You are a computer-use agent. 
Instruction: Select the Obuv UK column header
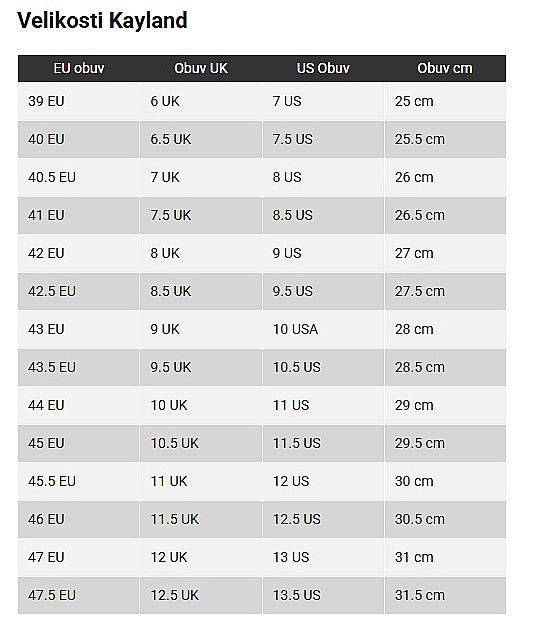click(x=201, y=68)
